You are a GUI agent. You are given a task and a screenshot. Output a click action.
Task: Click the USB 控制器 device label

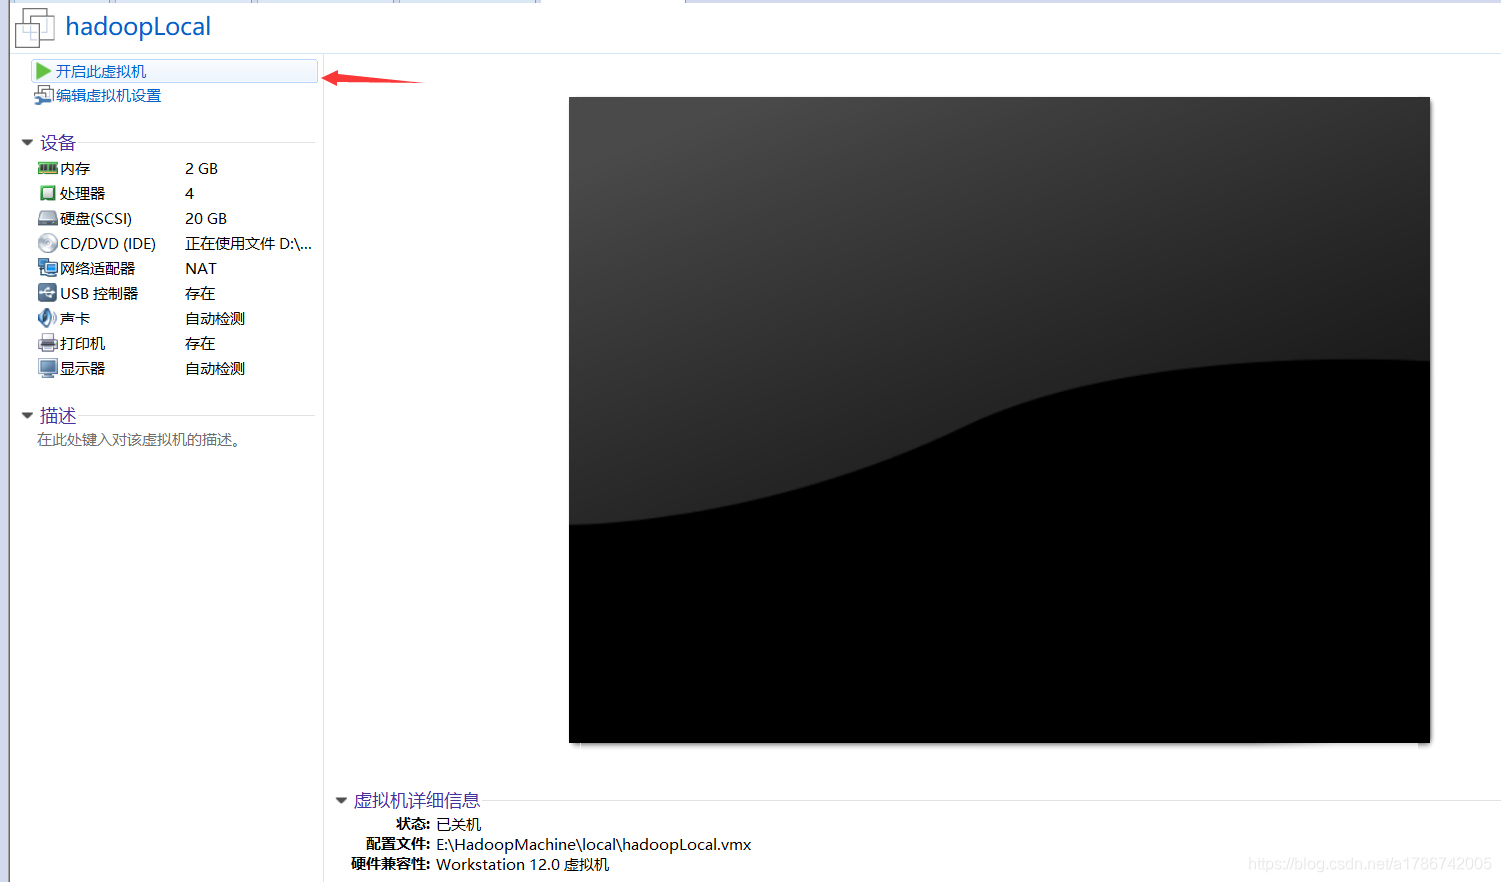tap(99, 294)
